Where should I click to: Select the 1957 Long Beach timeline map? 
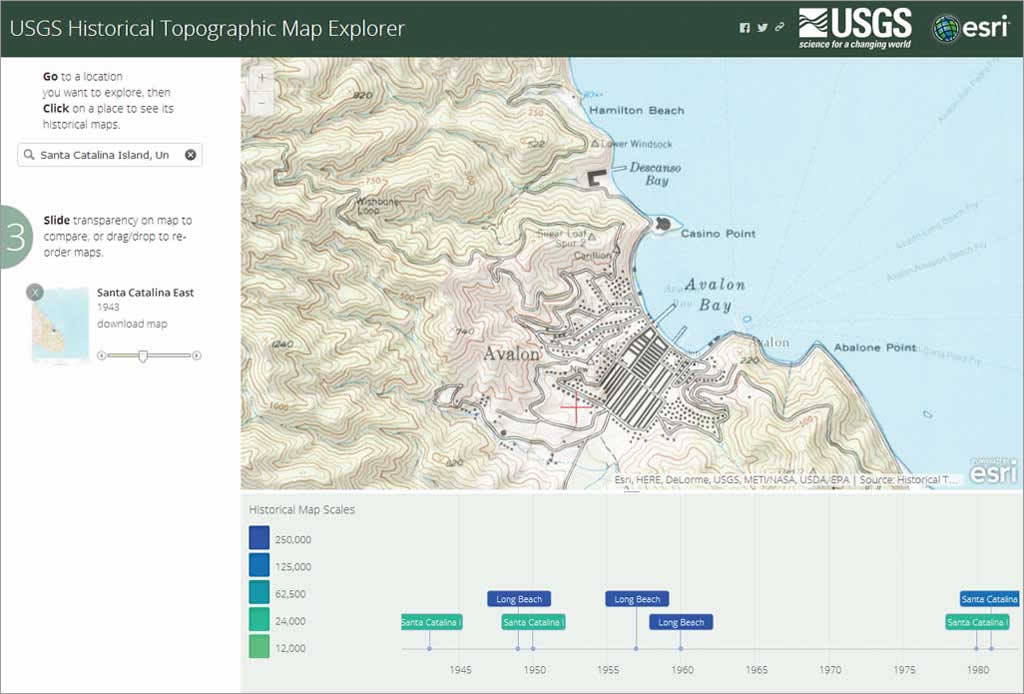(637, 599)
